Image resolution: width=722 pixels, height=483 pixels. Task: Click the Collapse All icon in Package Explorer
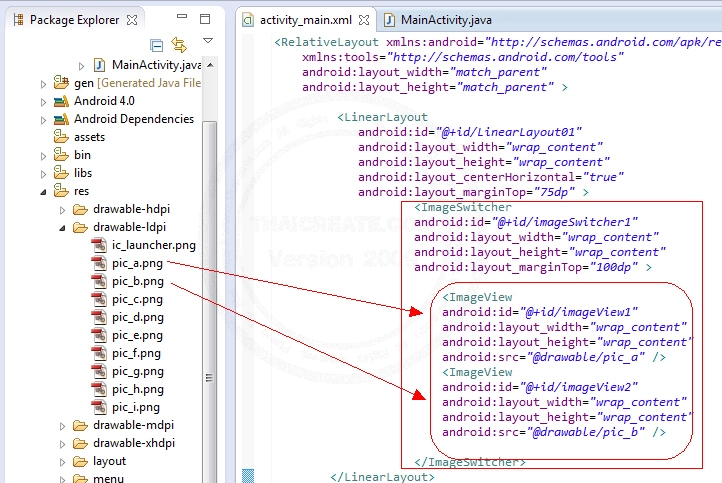(157, 45)
